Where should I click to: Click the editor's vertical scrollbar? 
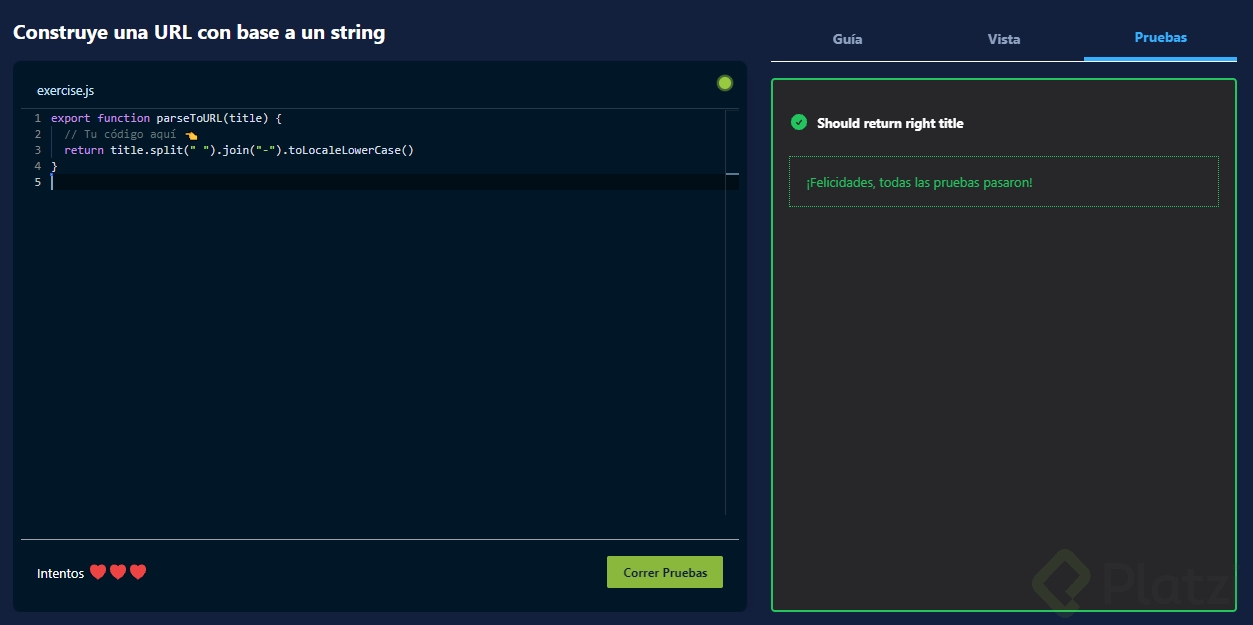731,300
